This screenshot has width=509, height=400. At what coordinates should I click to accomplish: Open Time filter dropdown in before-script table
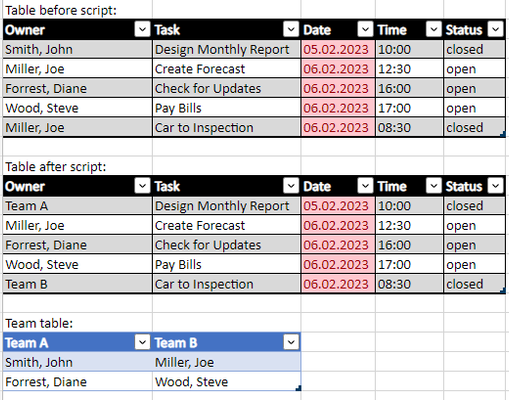(x=434, y=29)
